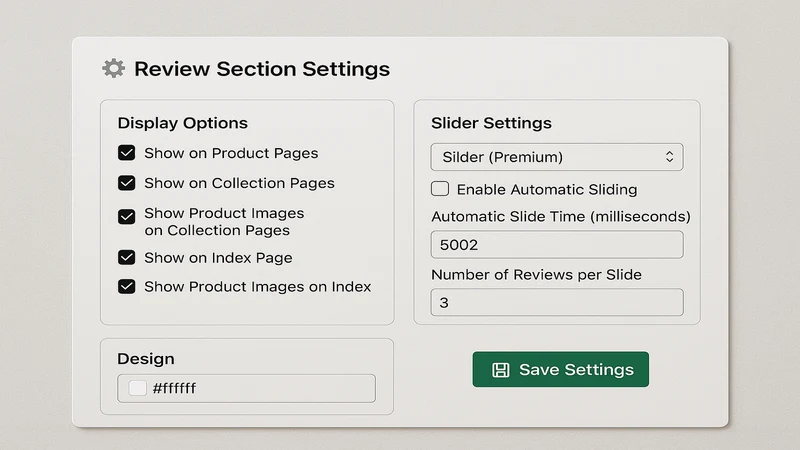Uncheck Show on Index Page

(127, 257)
